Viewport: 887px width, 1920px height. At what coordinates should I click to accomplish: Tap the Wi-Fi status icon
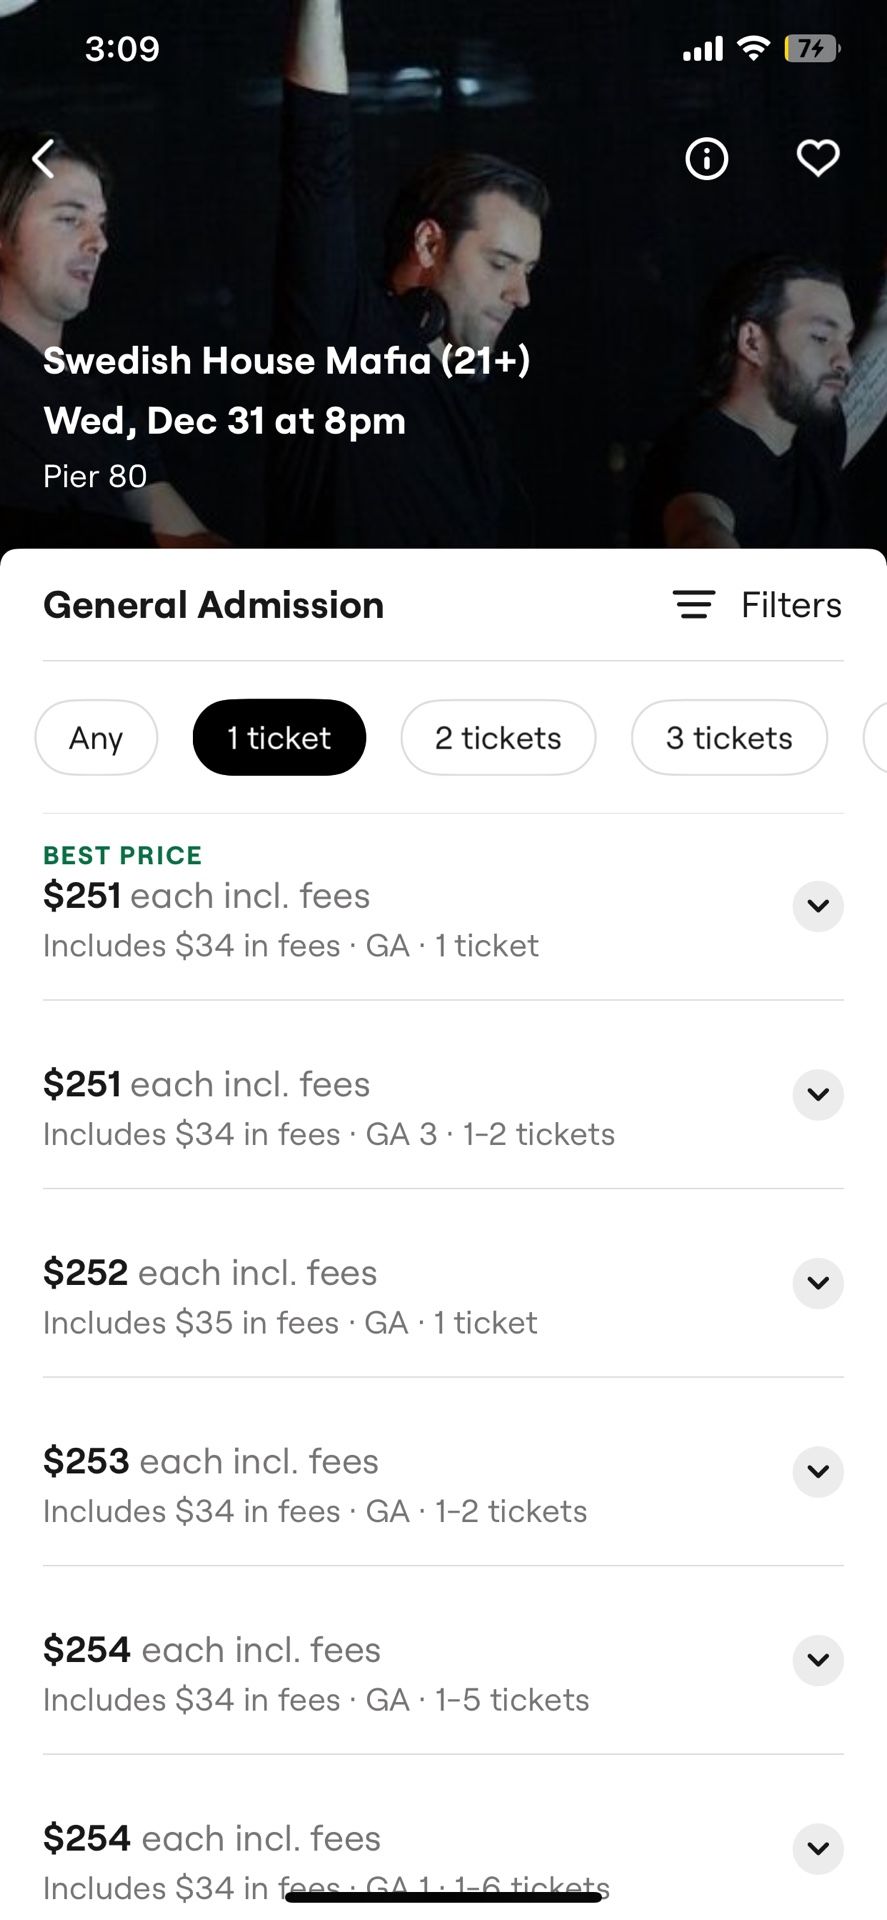753,47
